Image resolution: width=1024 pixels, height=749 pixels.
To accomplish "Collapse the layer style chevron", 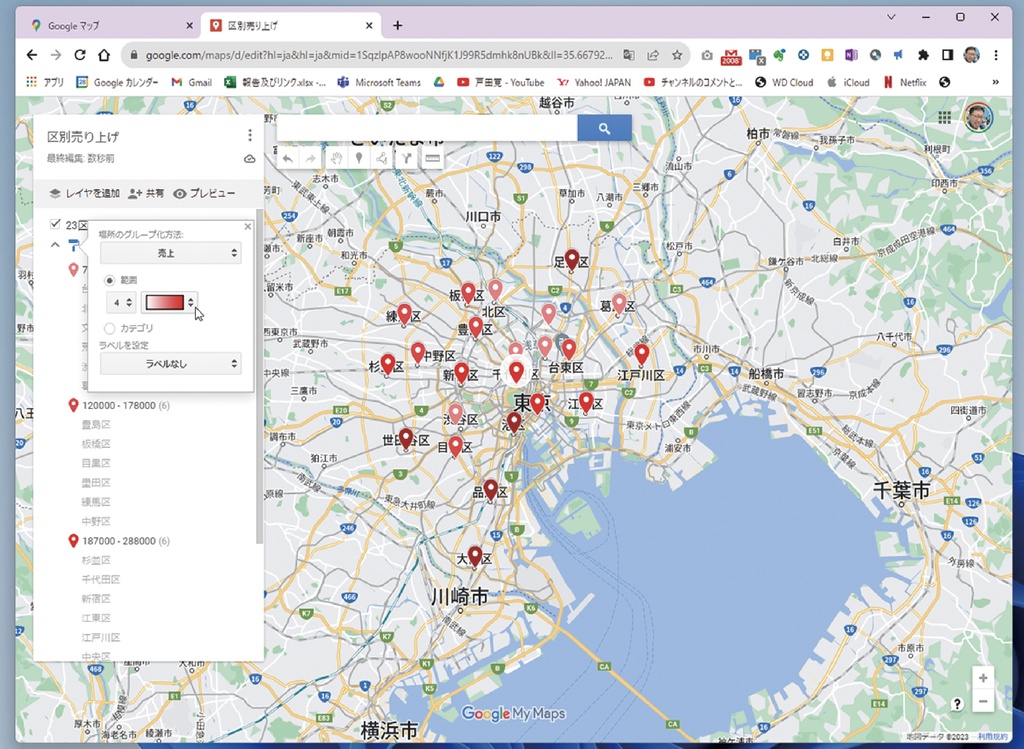I will (56, 245).
